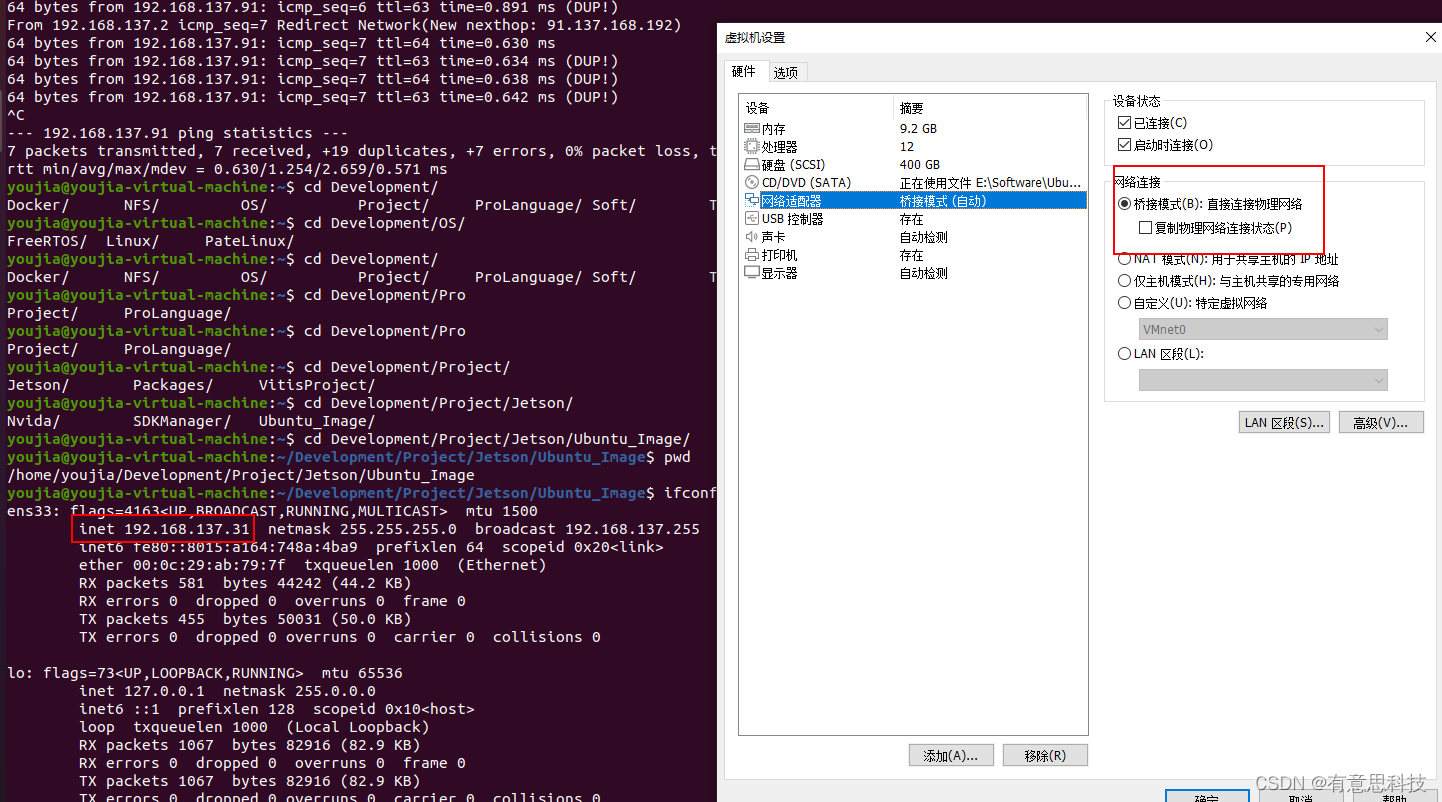Select NAT 模式(N) radio button
1442x802 pixels.
pos(1125,259)
